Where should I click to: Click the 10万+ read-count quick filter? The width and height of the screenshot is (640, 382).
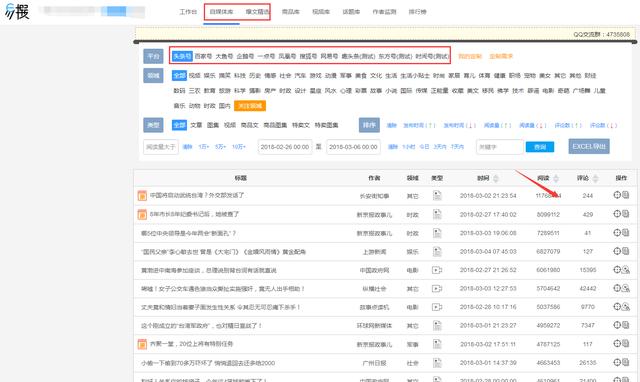(x=239, y=147)
